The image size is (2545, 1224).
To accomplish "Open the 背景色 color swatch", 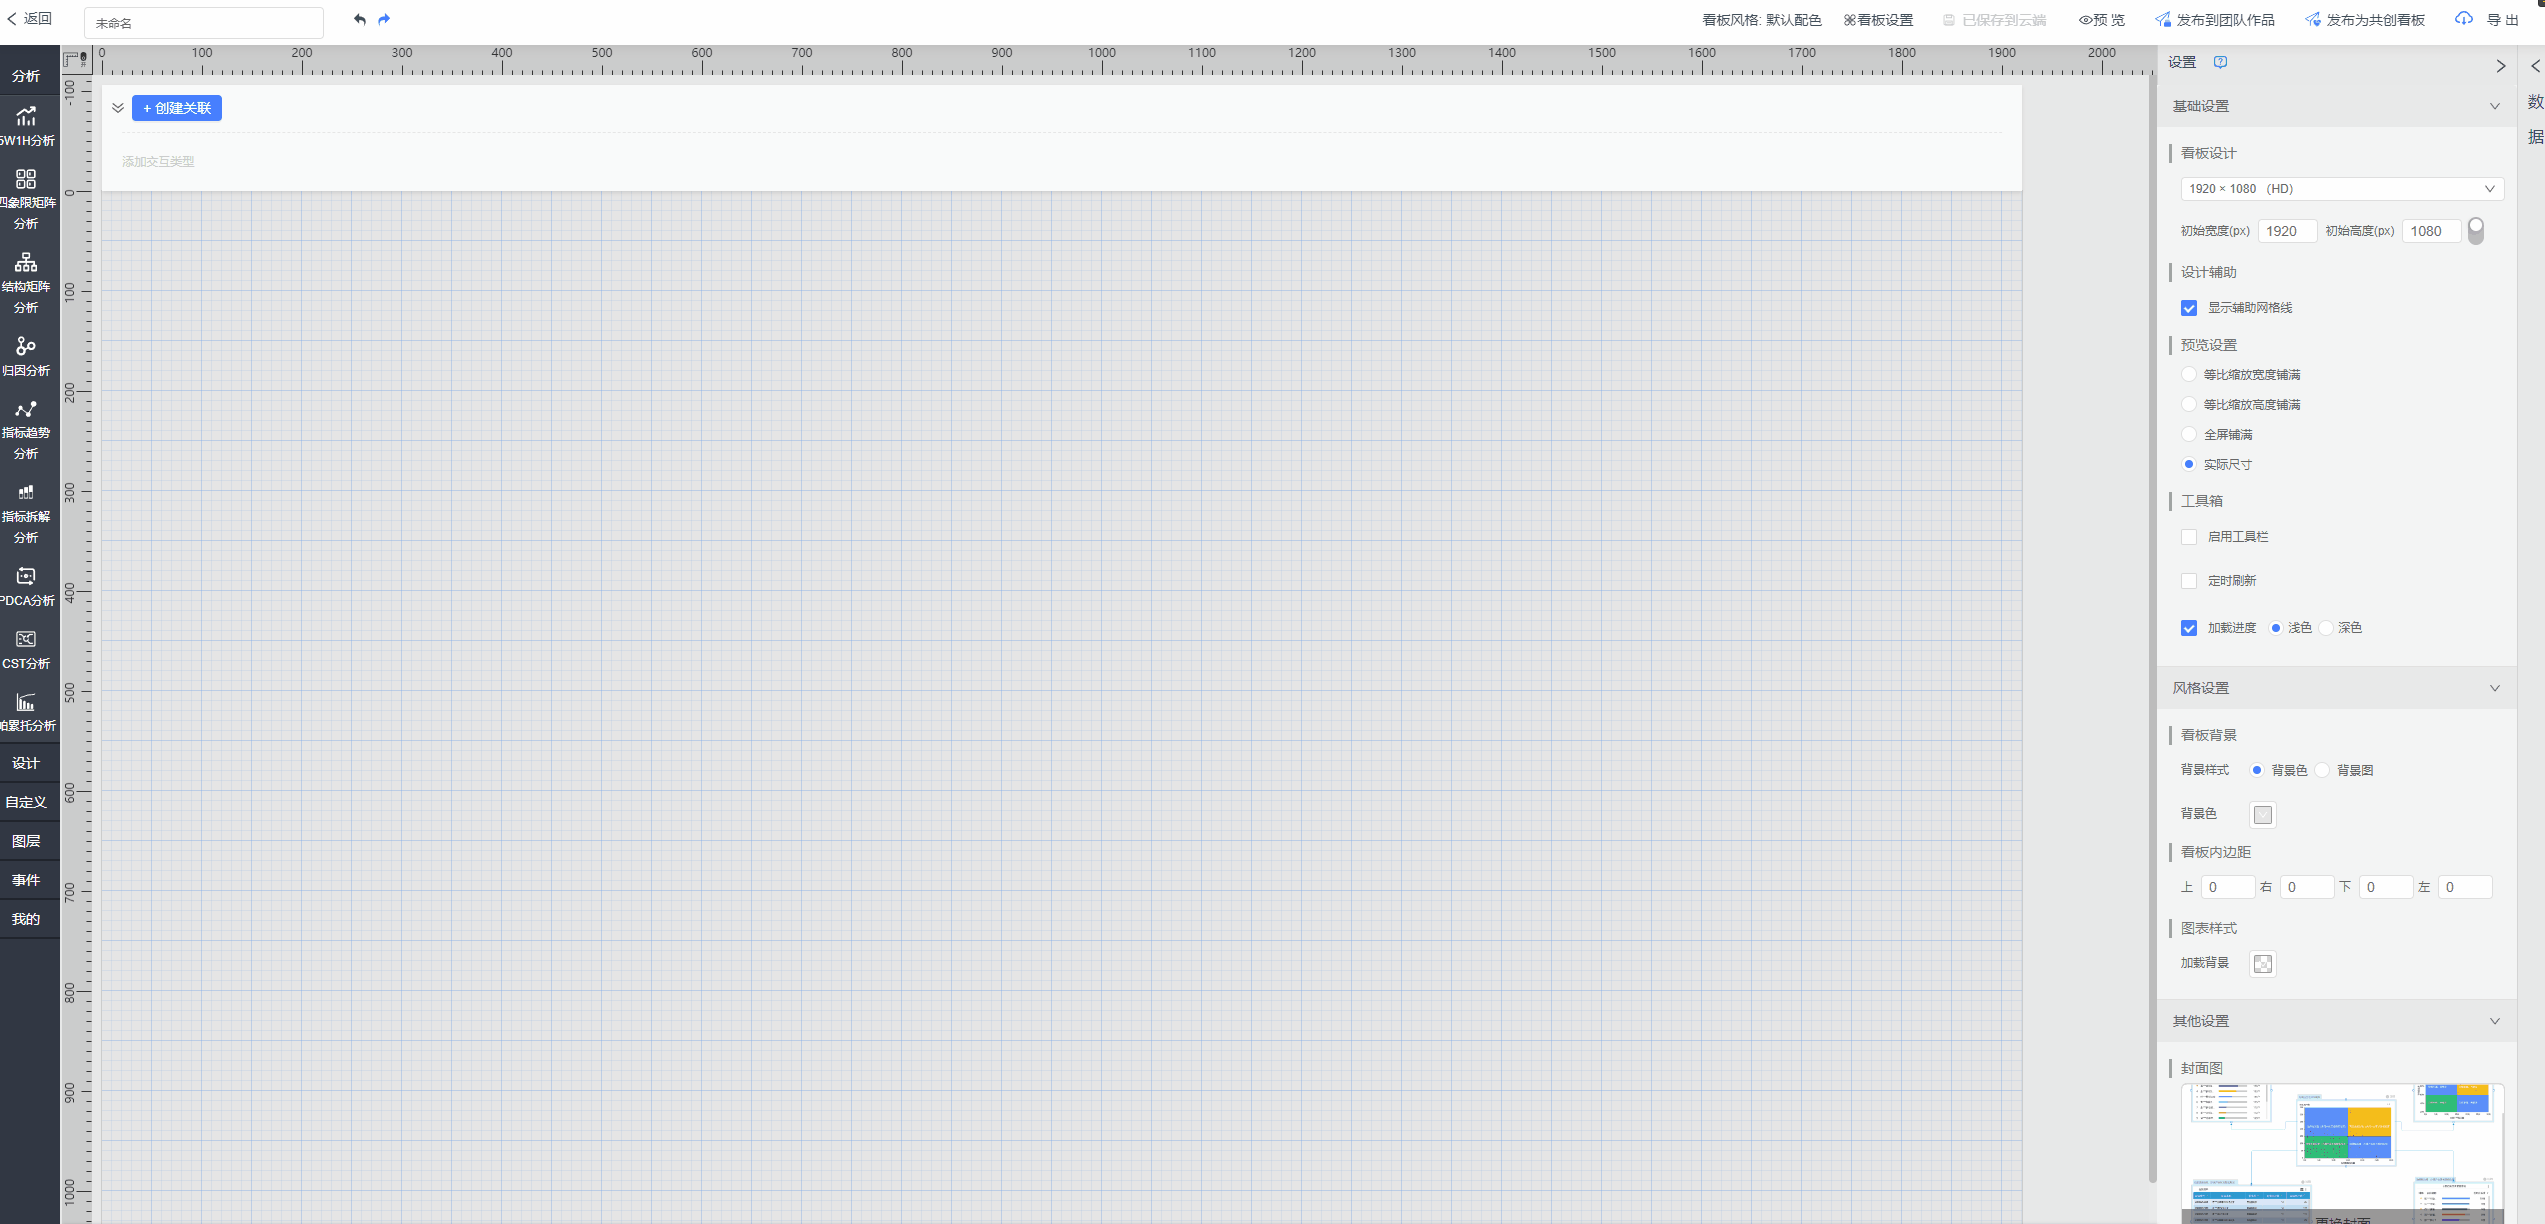I will [2262, 815].
